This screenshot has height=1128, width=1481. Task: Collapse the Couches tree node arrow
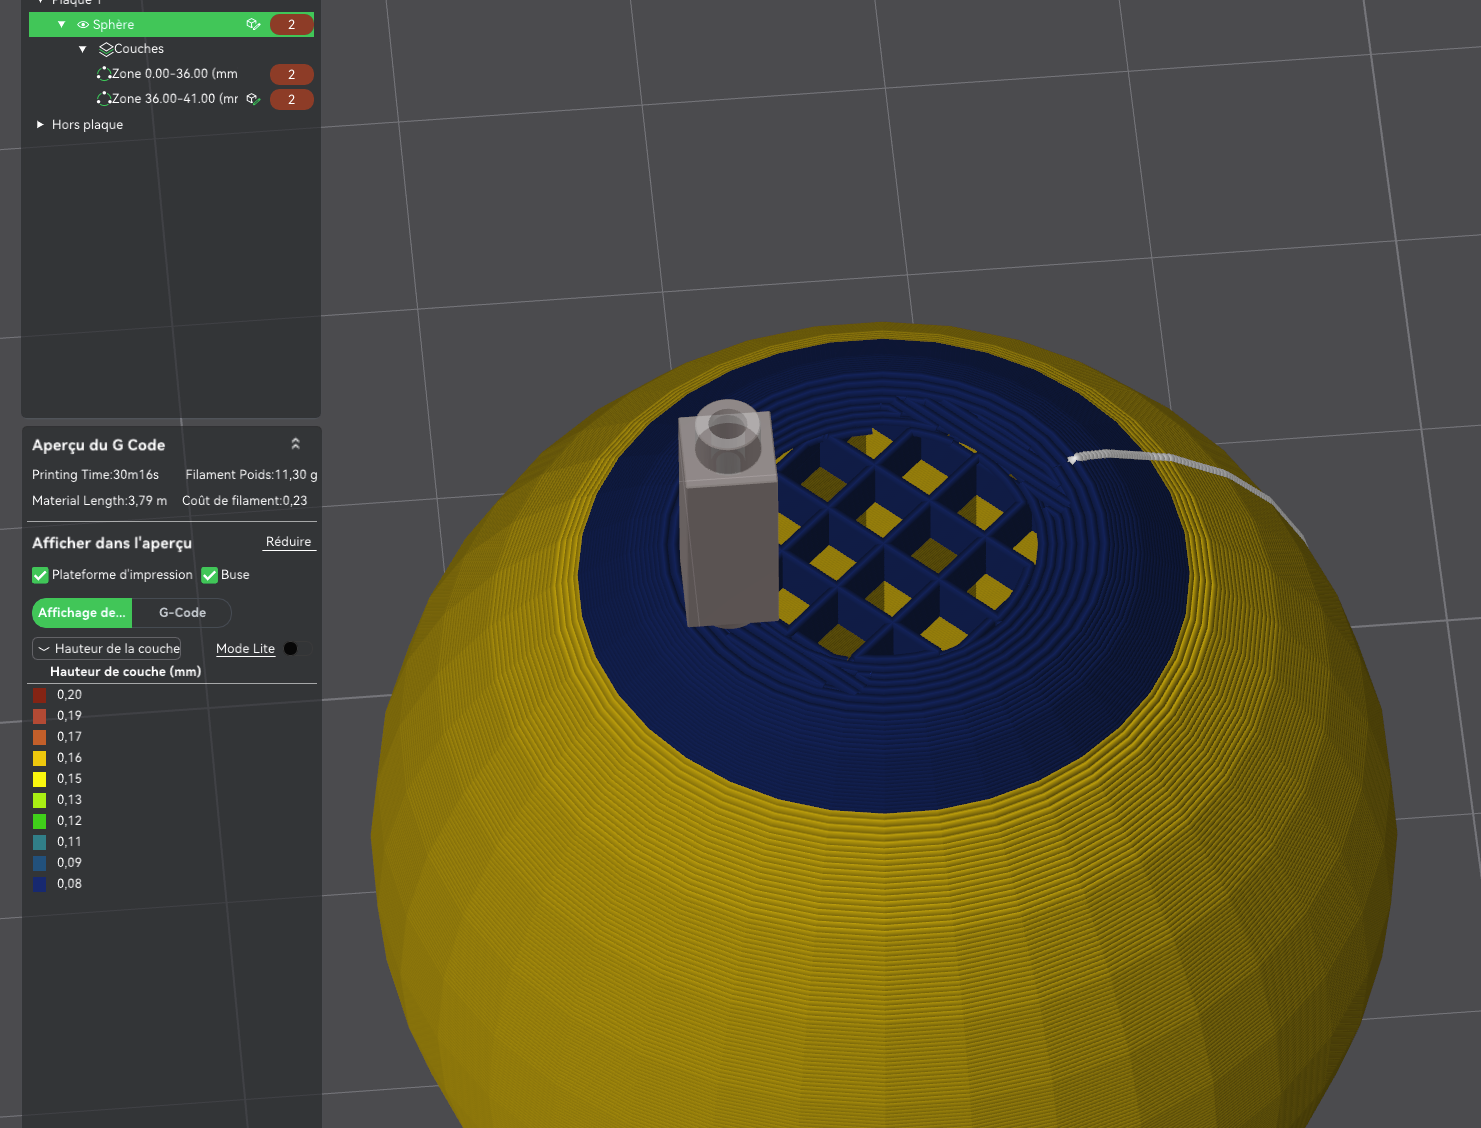(x=83, y=49)
